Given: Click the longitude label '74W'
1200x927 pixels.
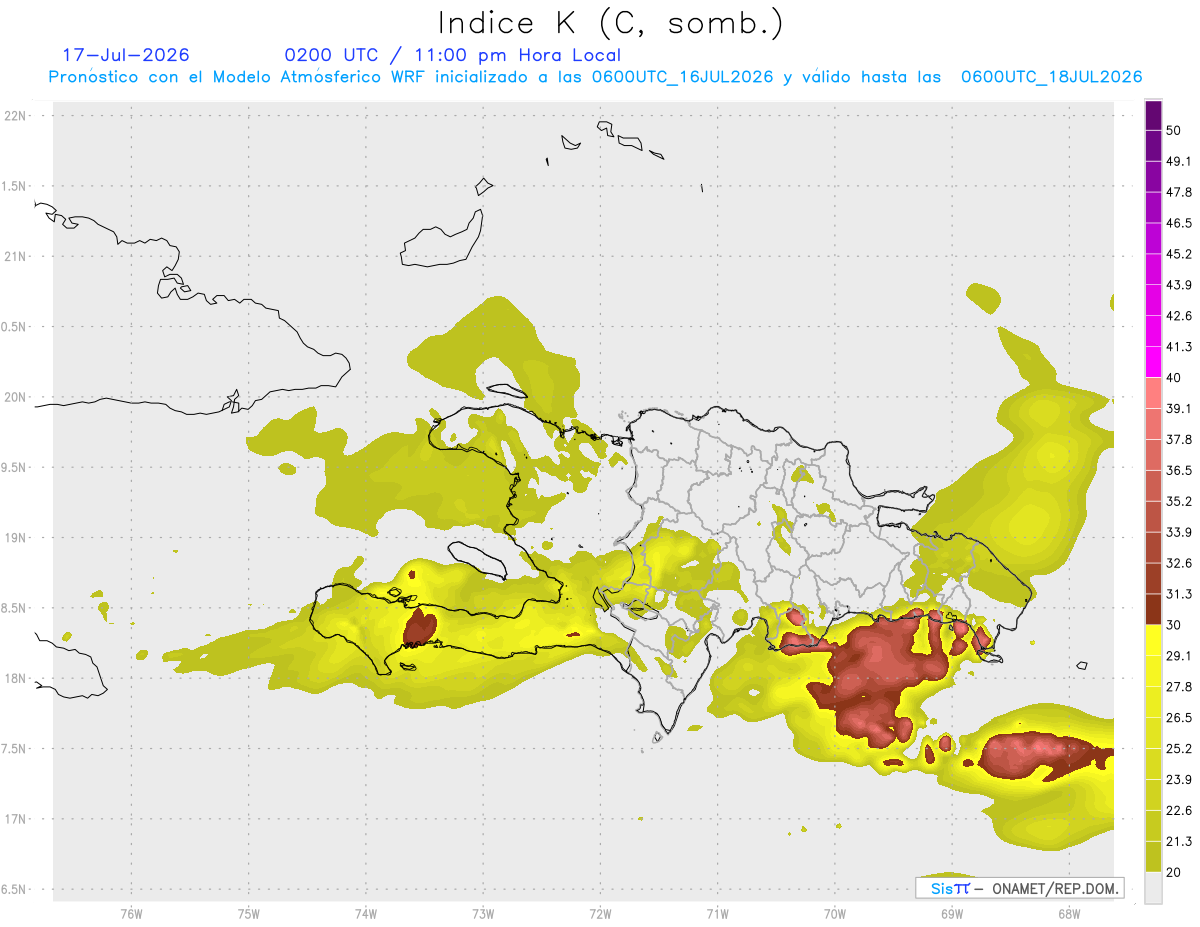Looking at the screenshot, I should tap(365, 914).
